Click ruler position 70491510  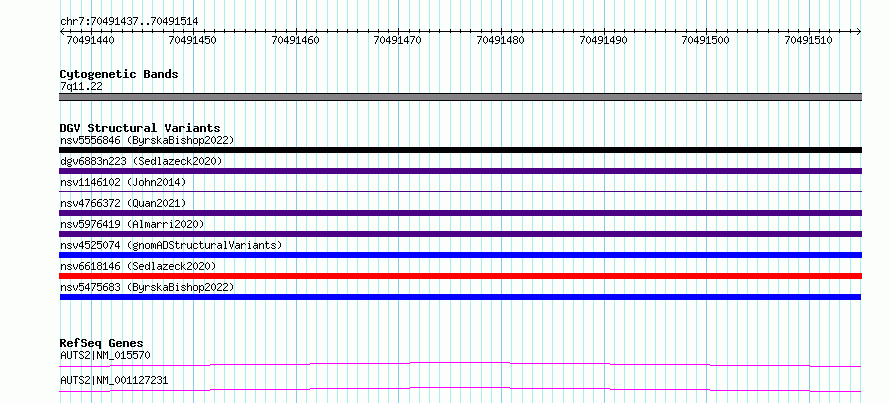808,40
